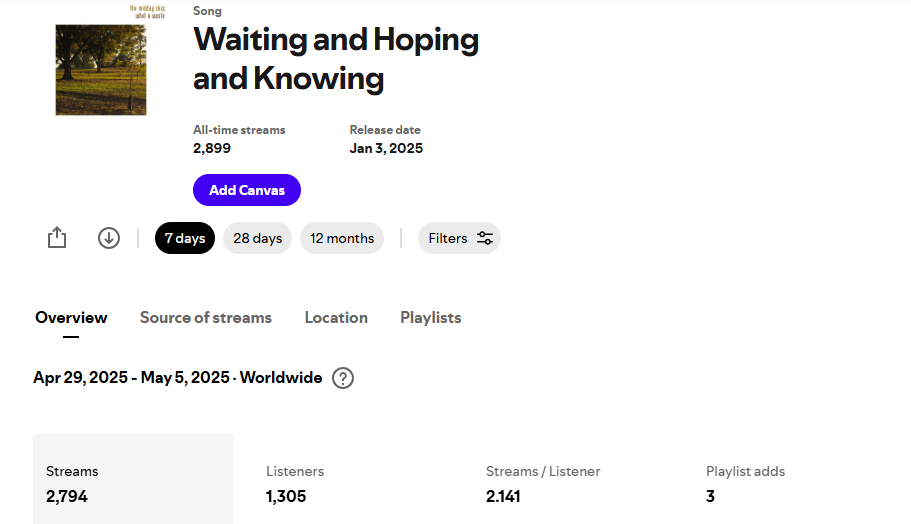The width and height of the screenshot is (911, 524).
Task: View the Playlists tab
Action: pyautogui.click(x=431, y=318)
